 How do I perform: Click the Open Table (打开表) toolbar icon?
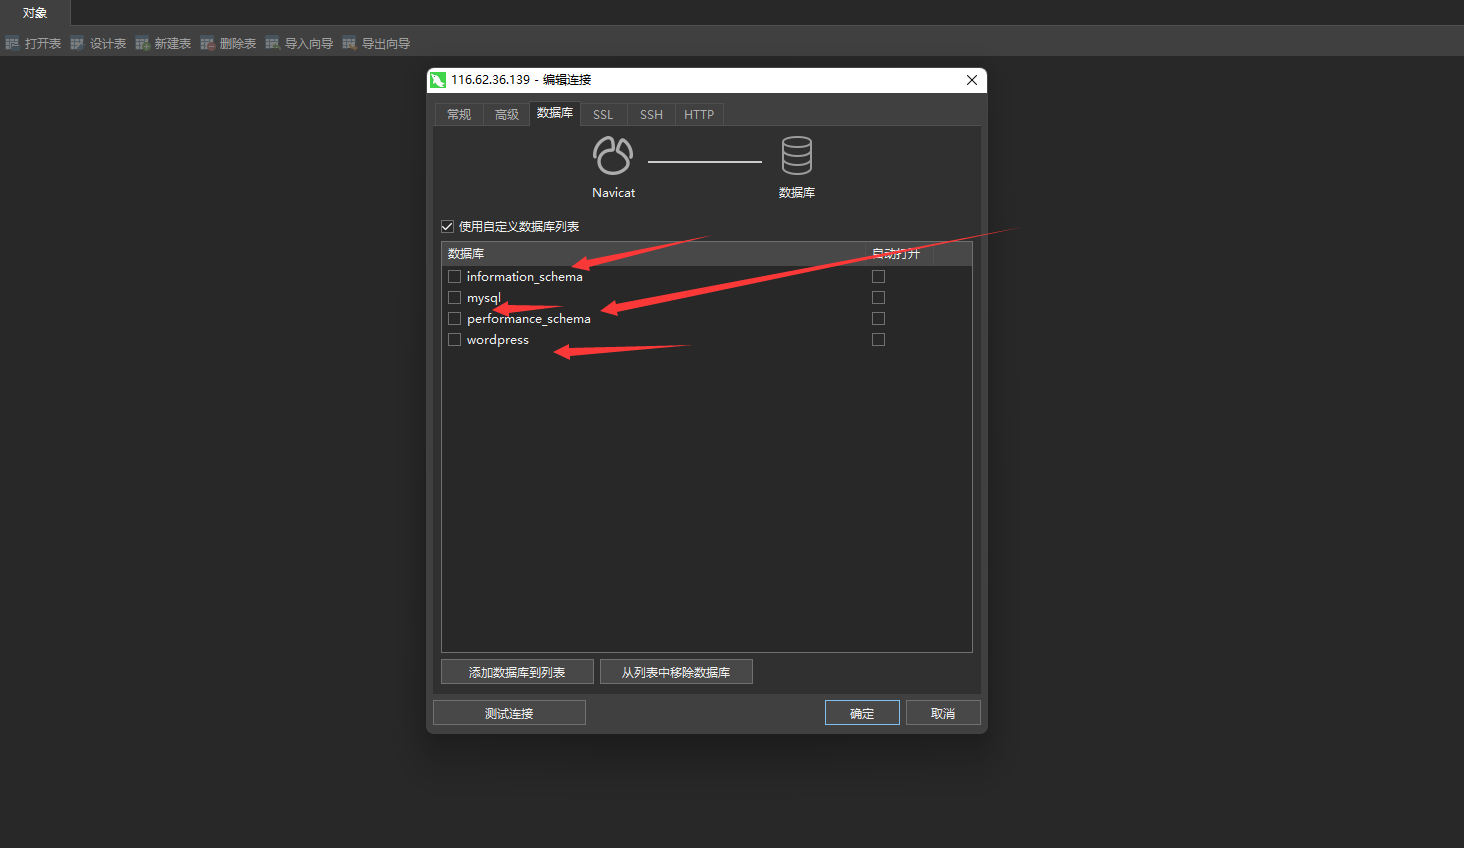[x=12, y=43]
